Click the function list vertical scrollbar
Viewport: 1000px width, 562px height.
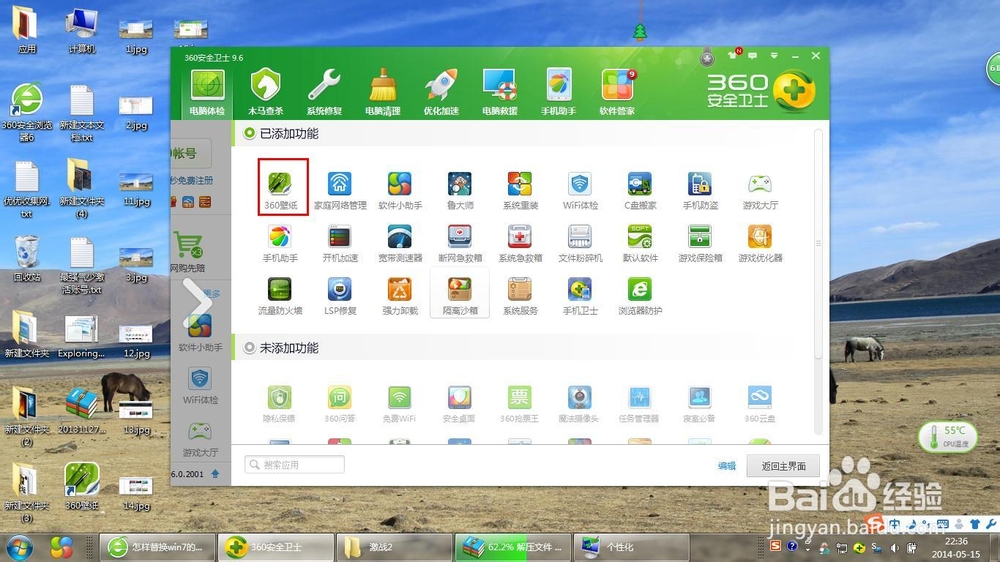(818, 243)
